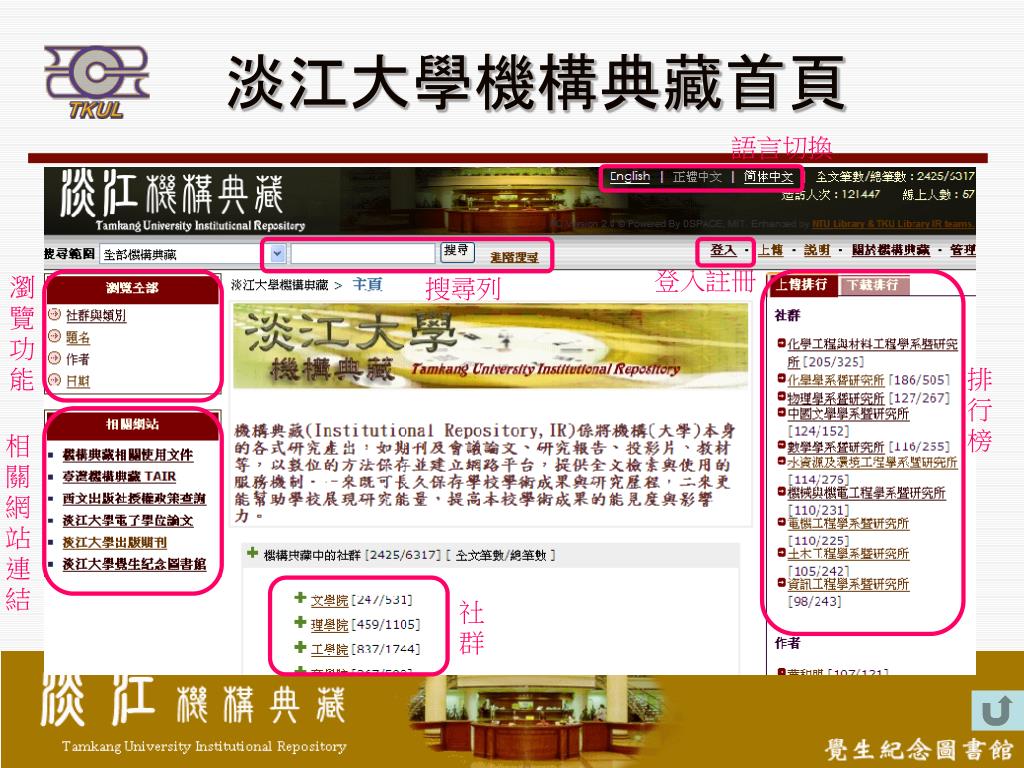
Task: Click arrow bullet beside 日期
Action: point(54,380)
